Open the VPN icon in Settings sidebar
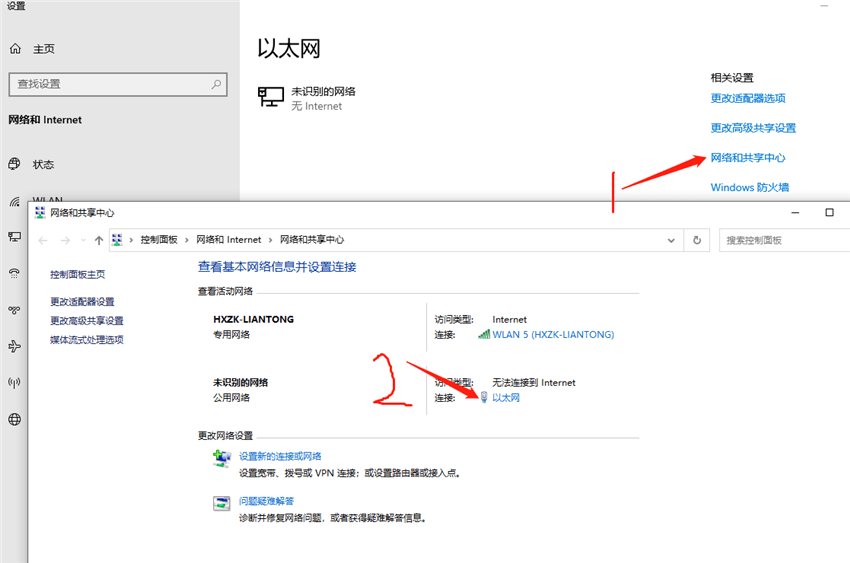This screenshot has width=850, height=563. click(15, 310)
